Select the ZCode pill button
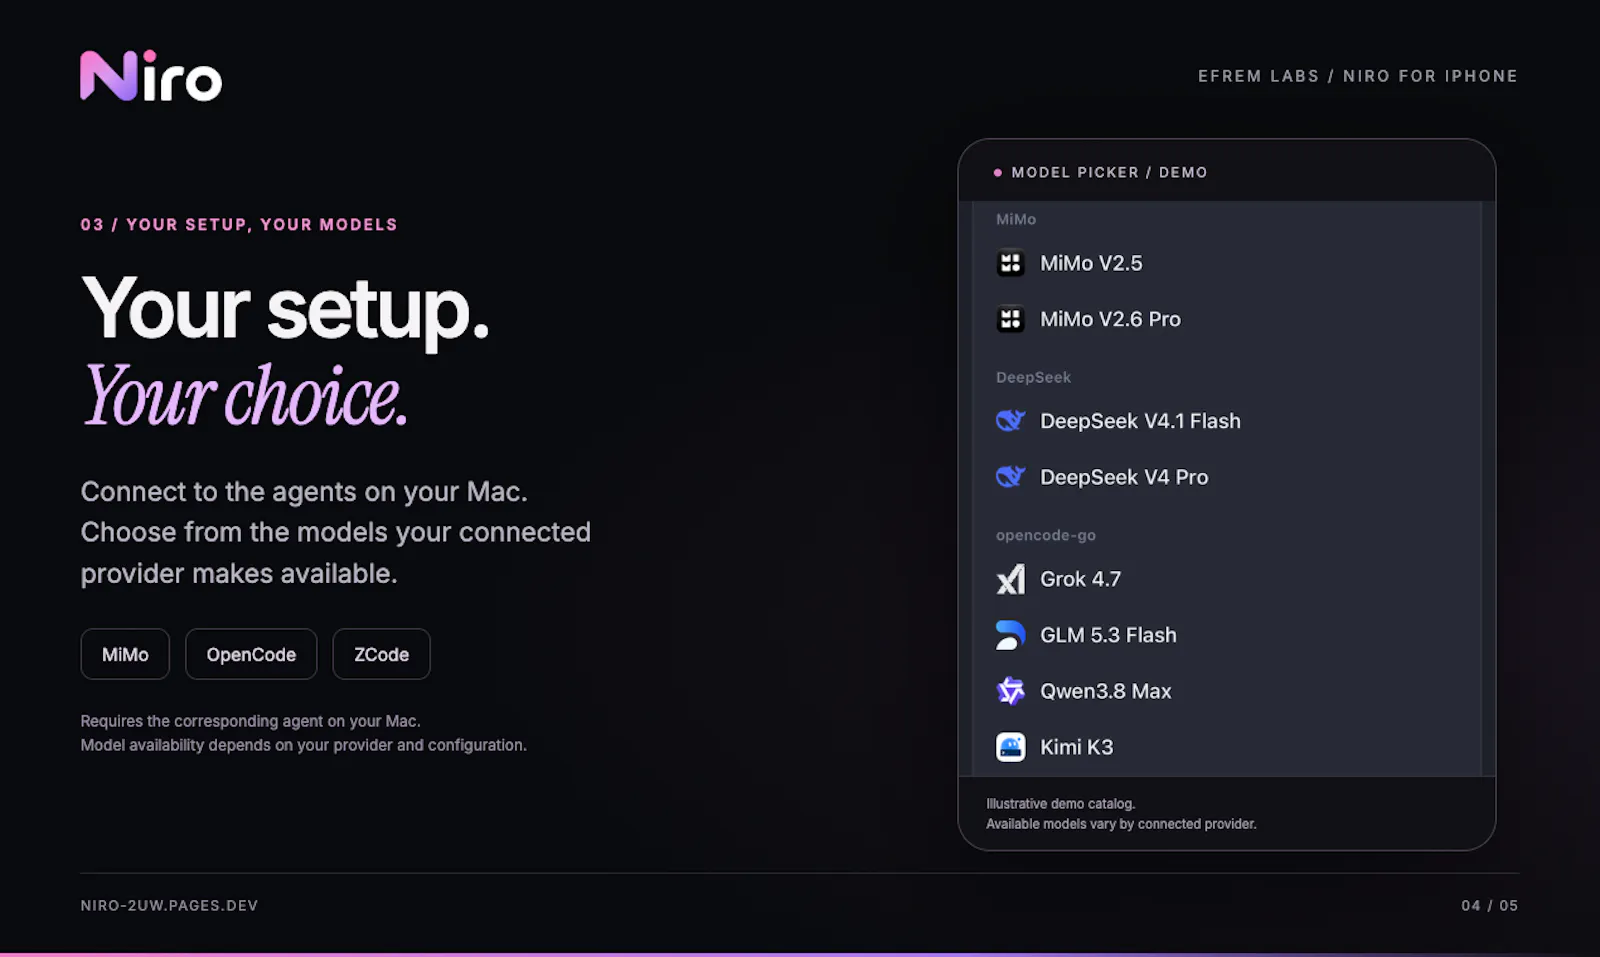This screenshot has height=957, width=1600. click(x=381, y=654)
